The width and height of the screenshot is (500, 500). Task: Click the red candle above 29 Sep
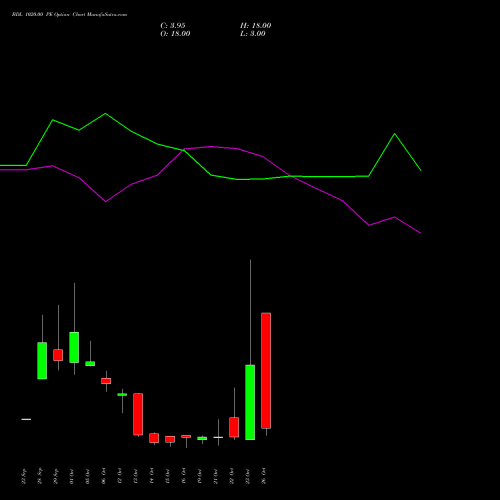pos(58,355)
